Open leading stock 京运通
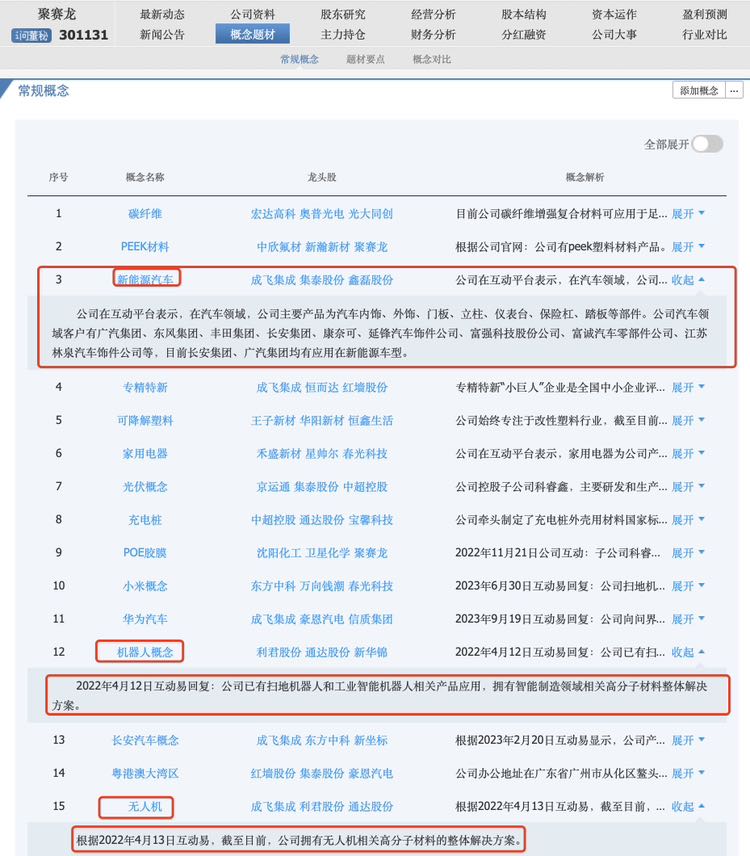The height and width of the screenshot is (856, 750). (x=273, y=486)
